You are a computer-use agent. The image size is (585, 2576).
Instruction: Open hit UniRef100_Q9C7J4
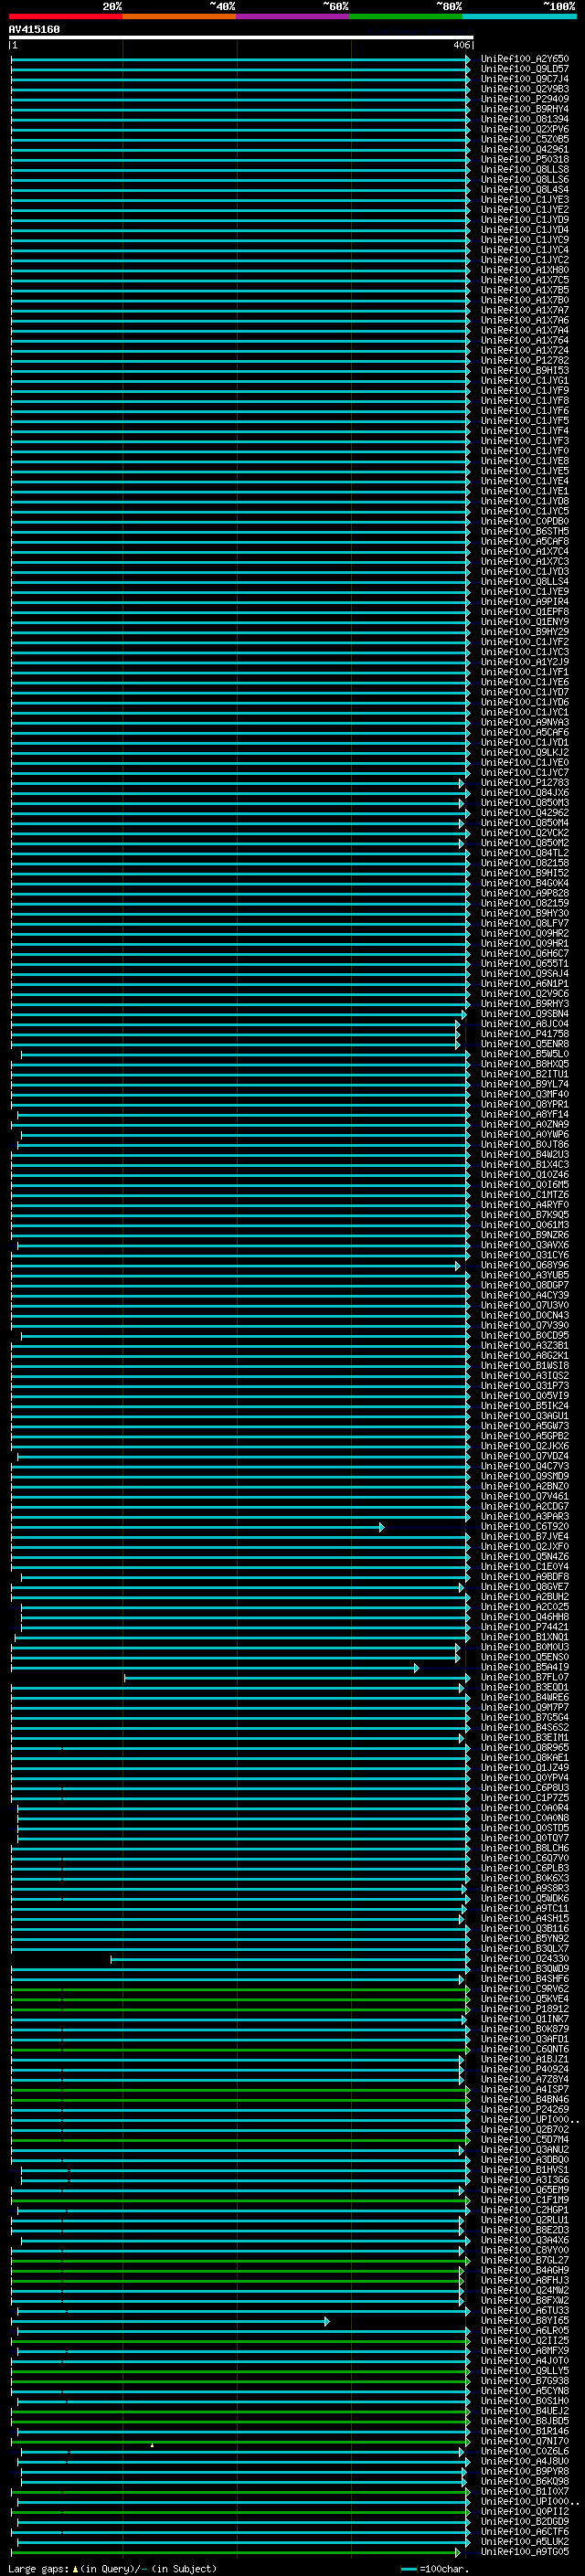click(x=525, y=79)
